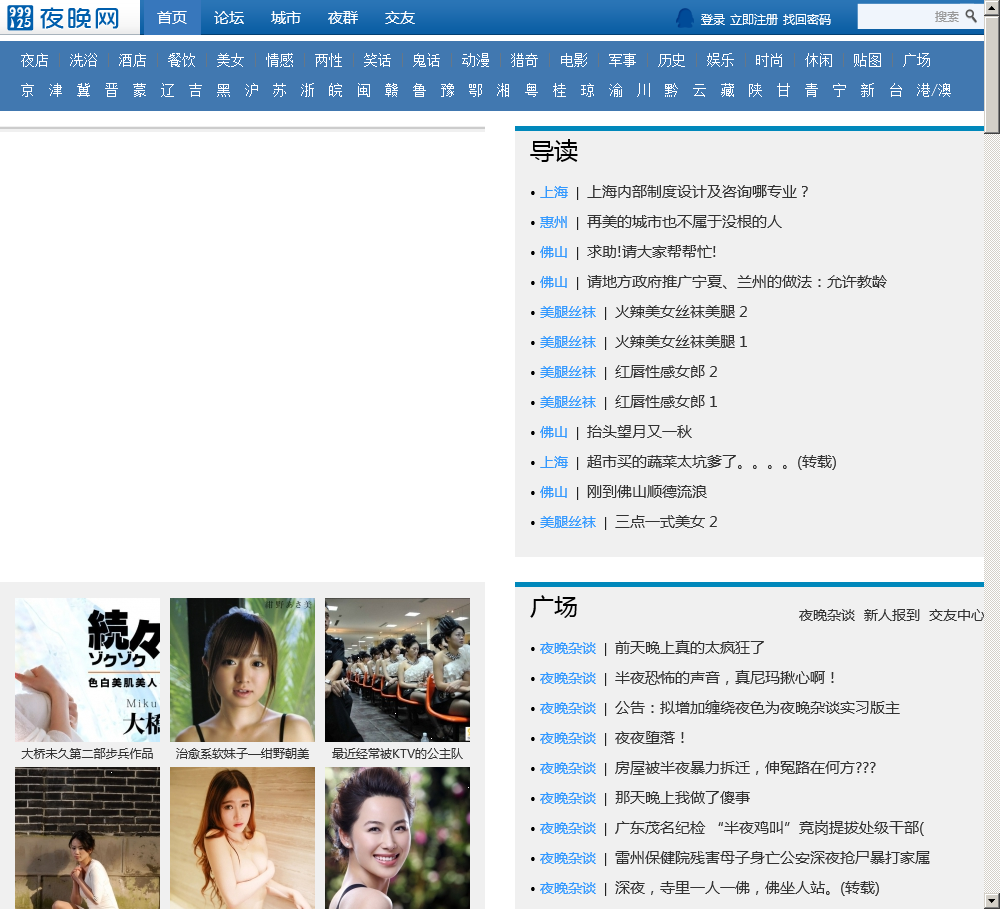The width and height of the screenshot is (1000, 909).
Task: Click the search magnifier icon
Action: [971, 16]
